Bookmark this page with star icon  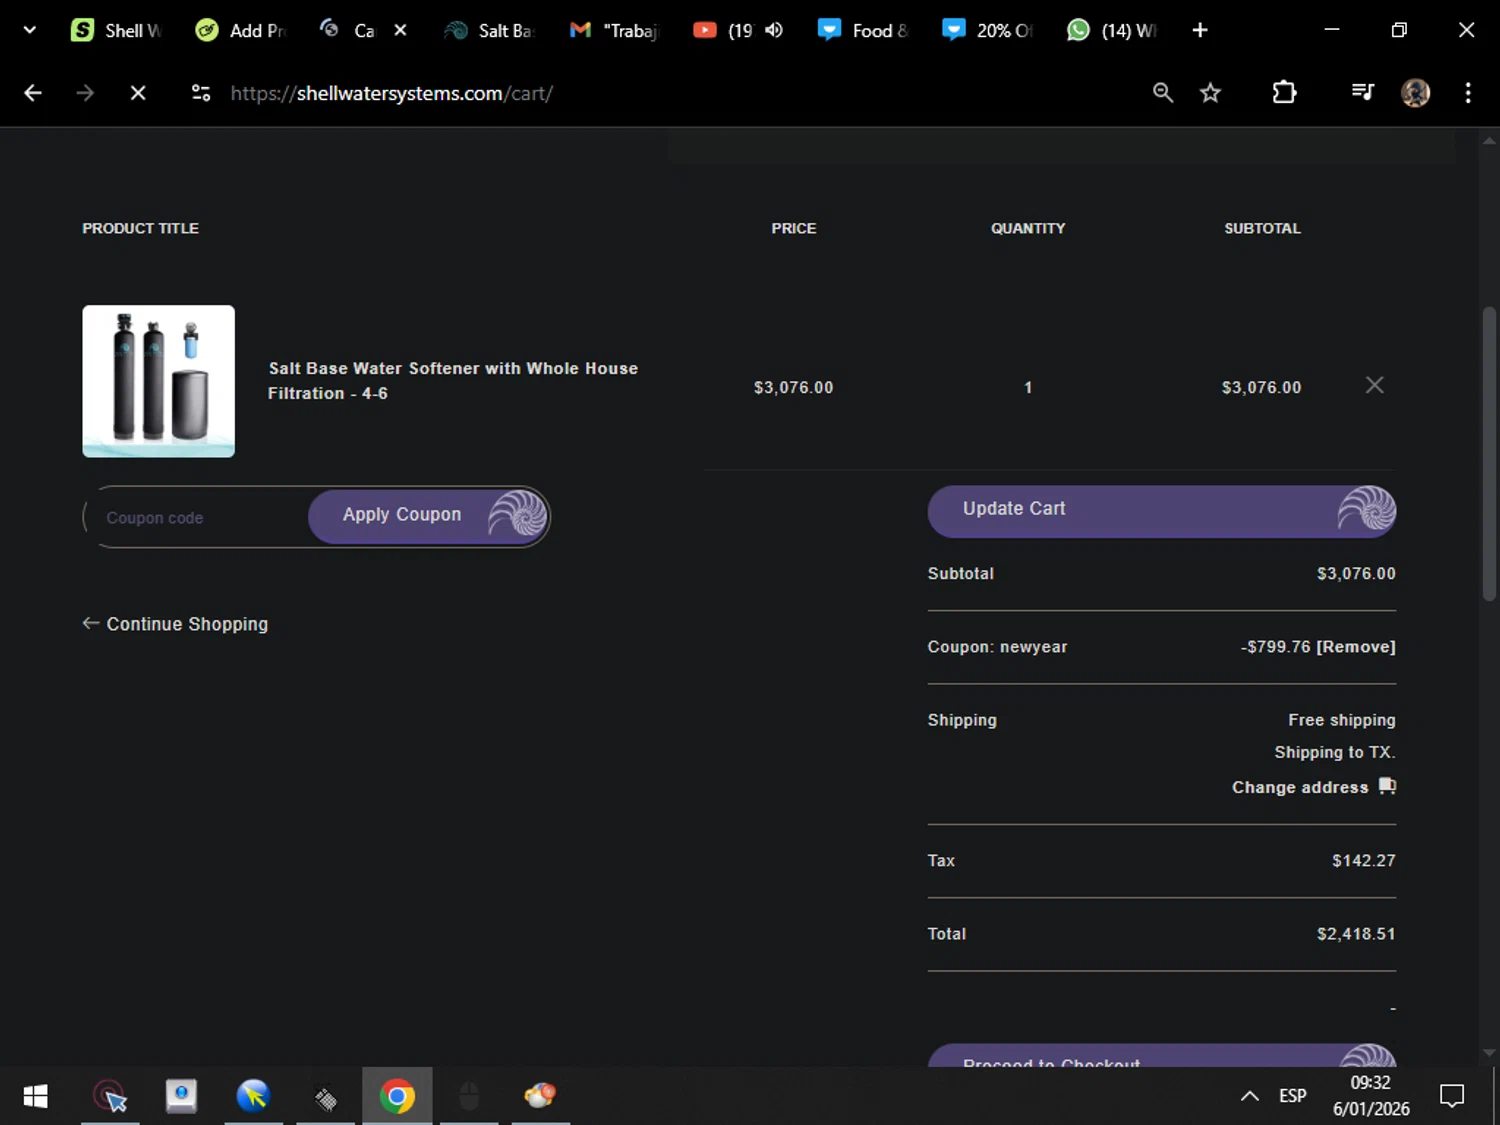pyautogui.click(x=1210, y=93)
